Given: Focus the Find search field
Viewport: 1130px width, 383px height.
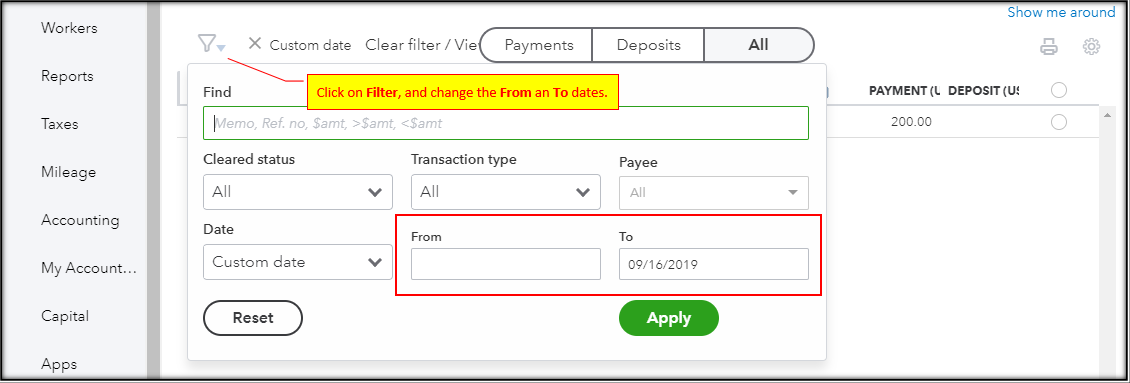Looking at the screenshot, I should (505, 123).
